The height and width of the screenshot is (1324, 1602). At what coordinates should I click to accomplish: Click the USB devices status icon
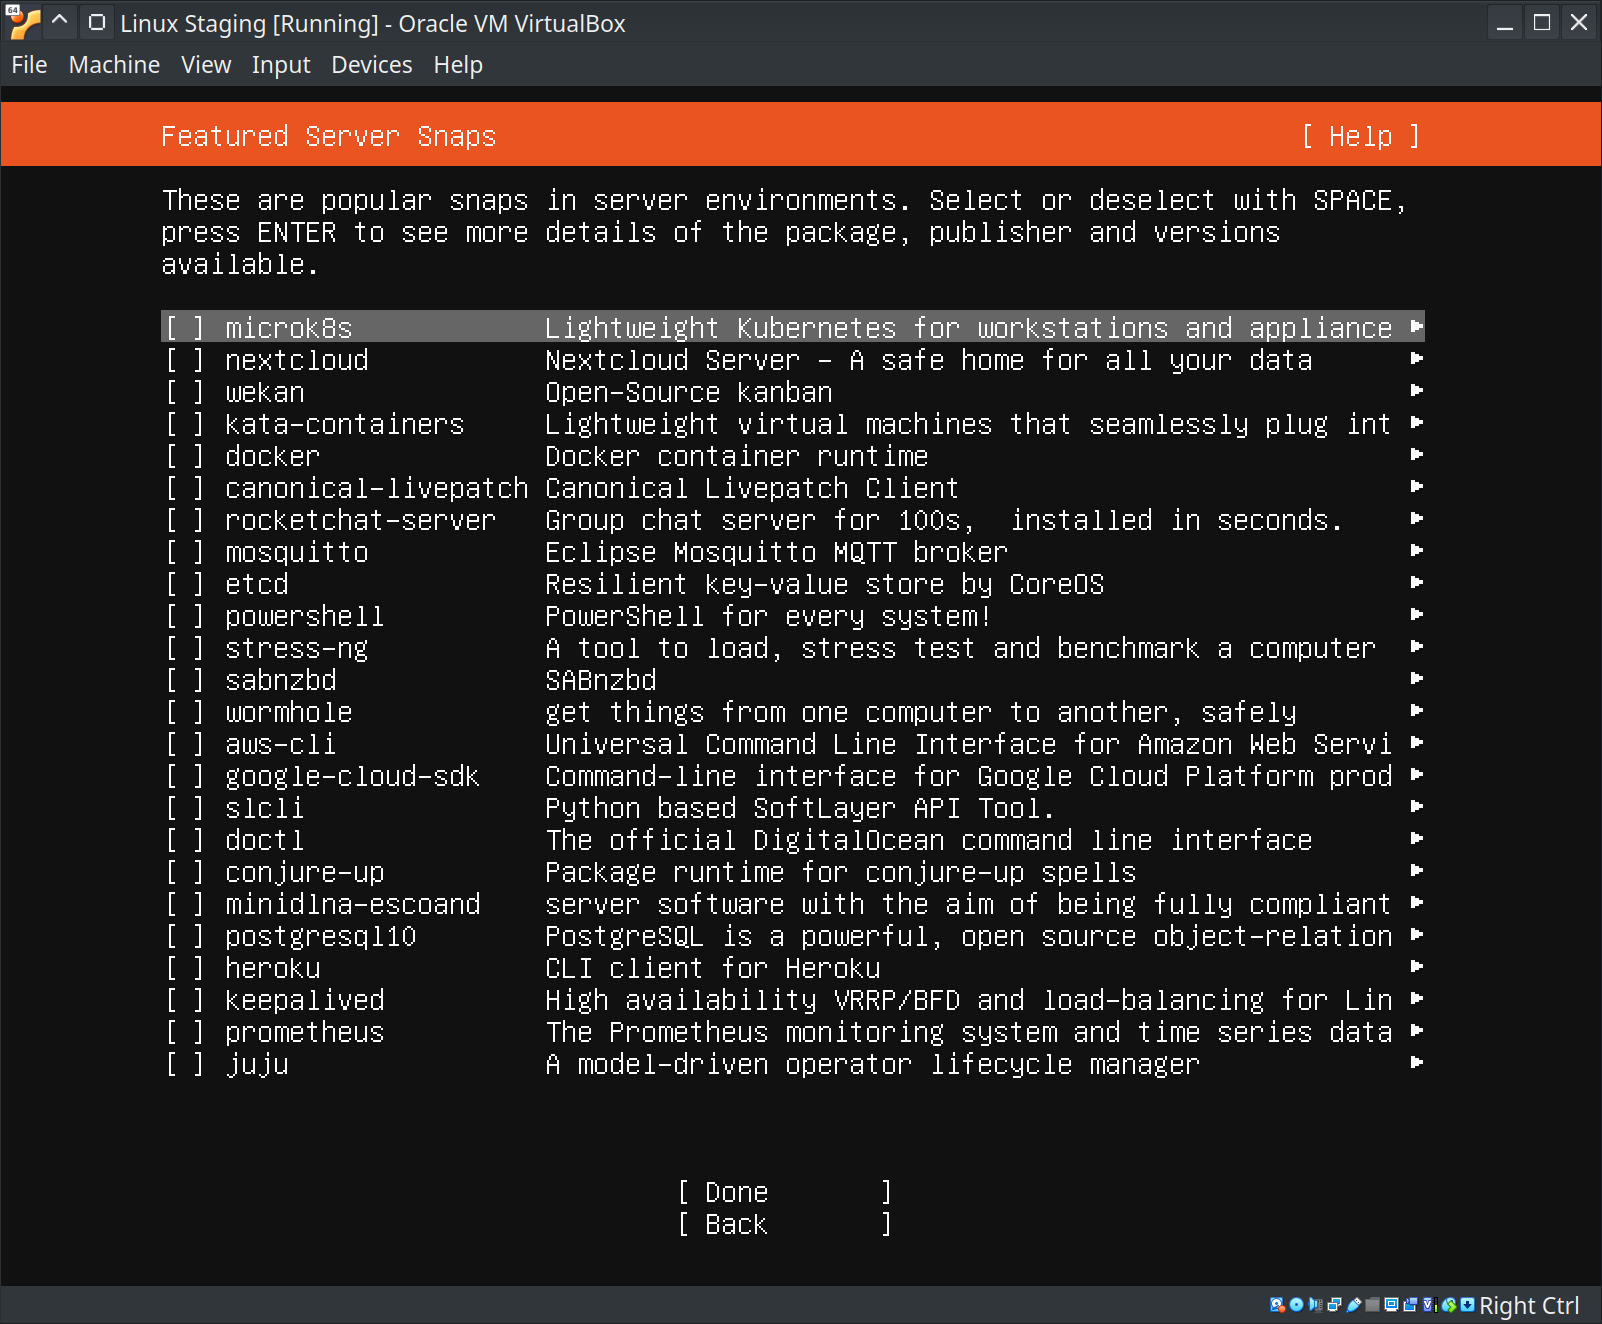pos(1354,1304)
